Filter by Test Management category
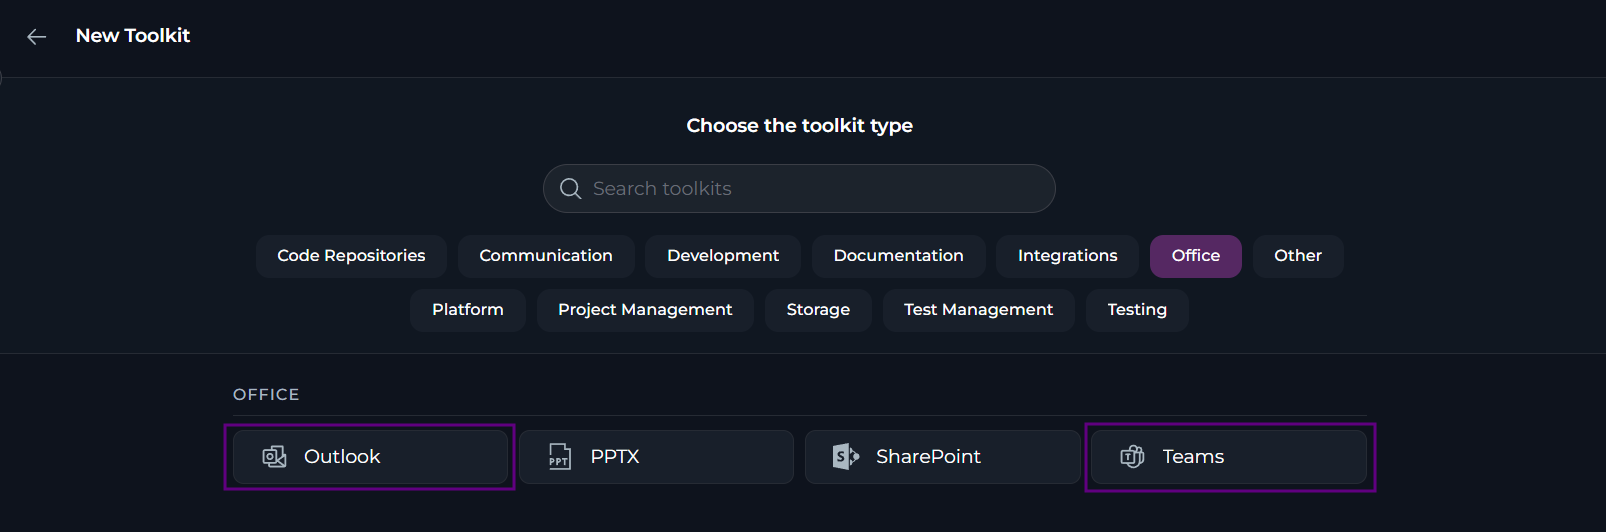The height and width of the screenshot is (532, 1606). coord(978,310)
